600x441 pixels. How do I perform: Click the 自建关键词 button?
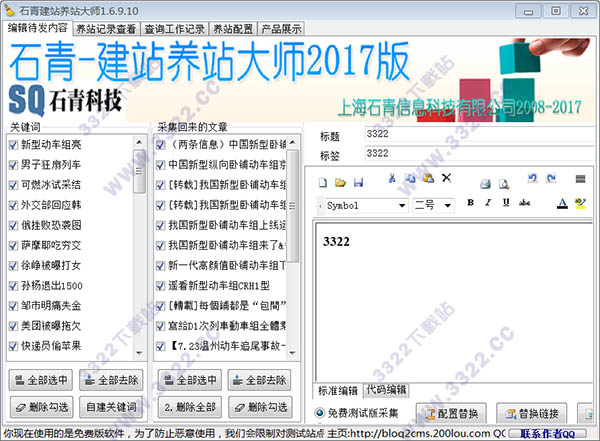(111, 407)
